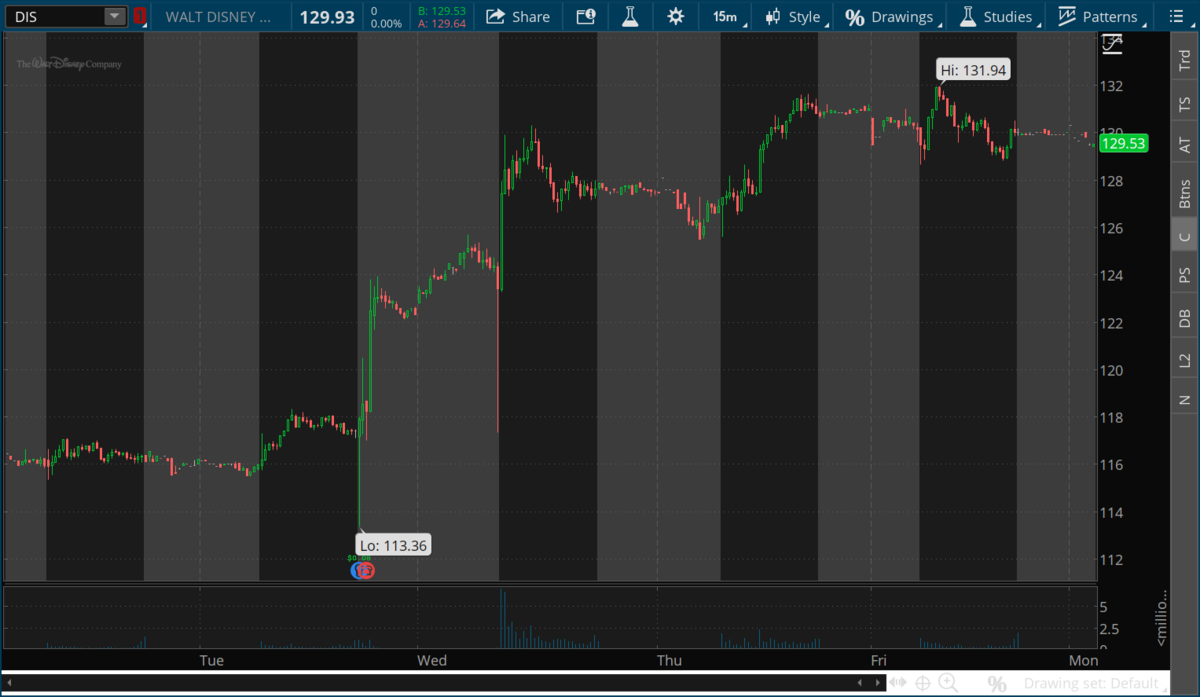Click the 129.93 last price in toolbar
1200x697 pixels.
pos(328,17)
